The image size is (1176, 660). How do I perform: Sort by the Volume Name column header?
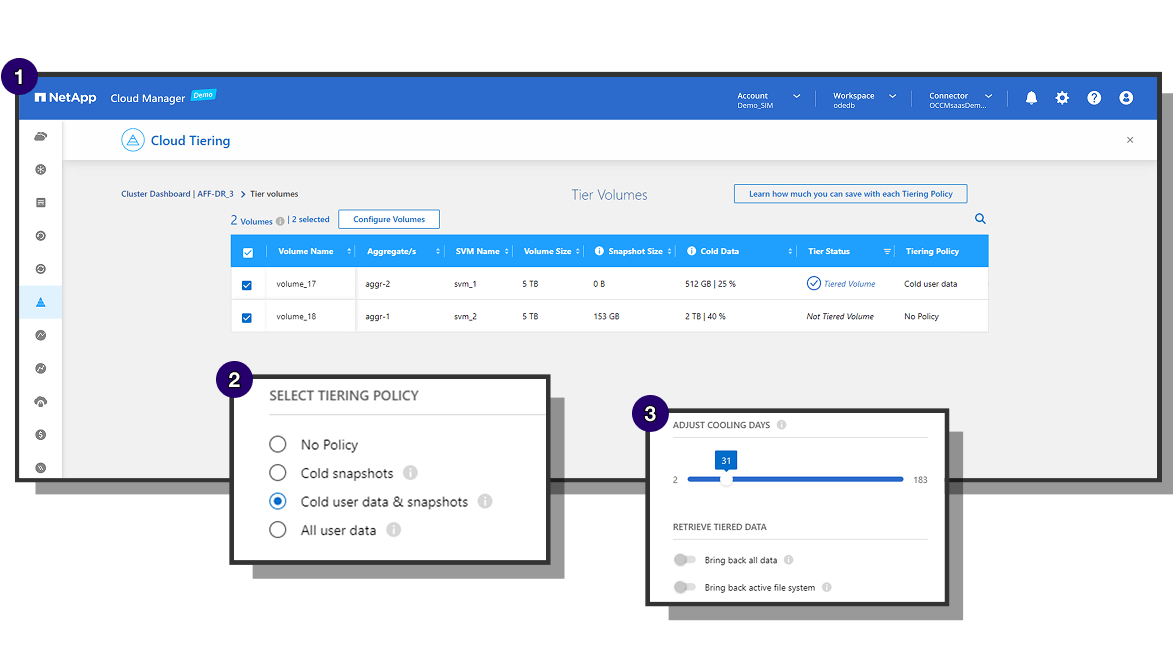click(306, 252)
